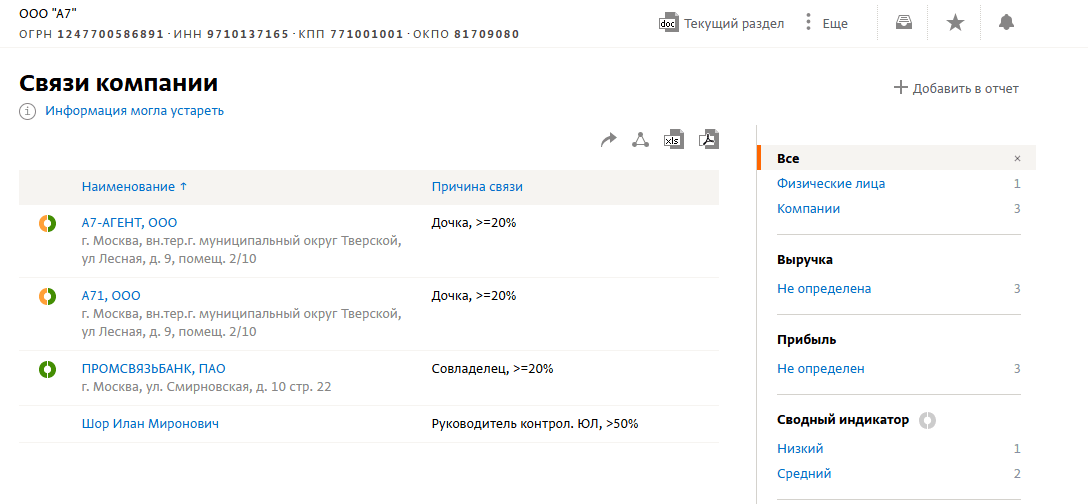Click the star favorites icon
1088x504 pixels.
click(x=955, y=23)
